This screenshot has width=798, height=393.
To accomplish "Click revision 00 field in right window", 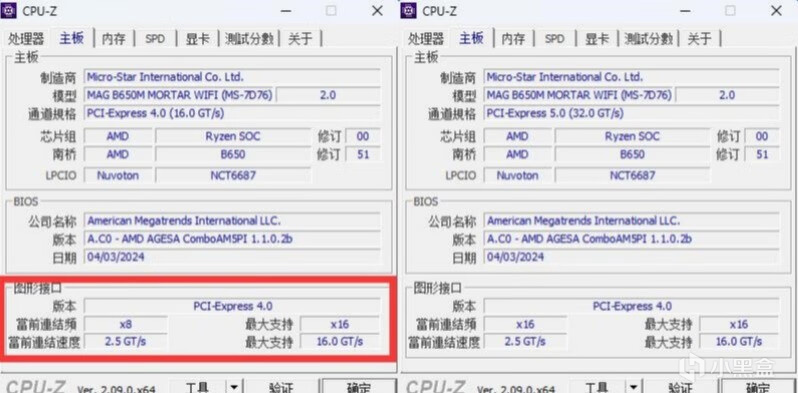I will pos(762,136).
